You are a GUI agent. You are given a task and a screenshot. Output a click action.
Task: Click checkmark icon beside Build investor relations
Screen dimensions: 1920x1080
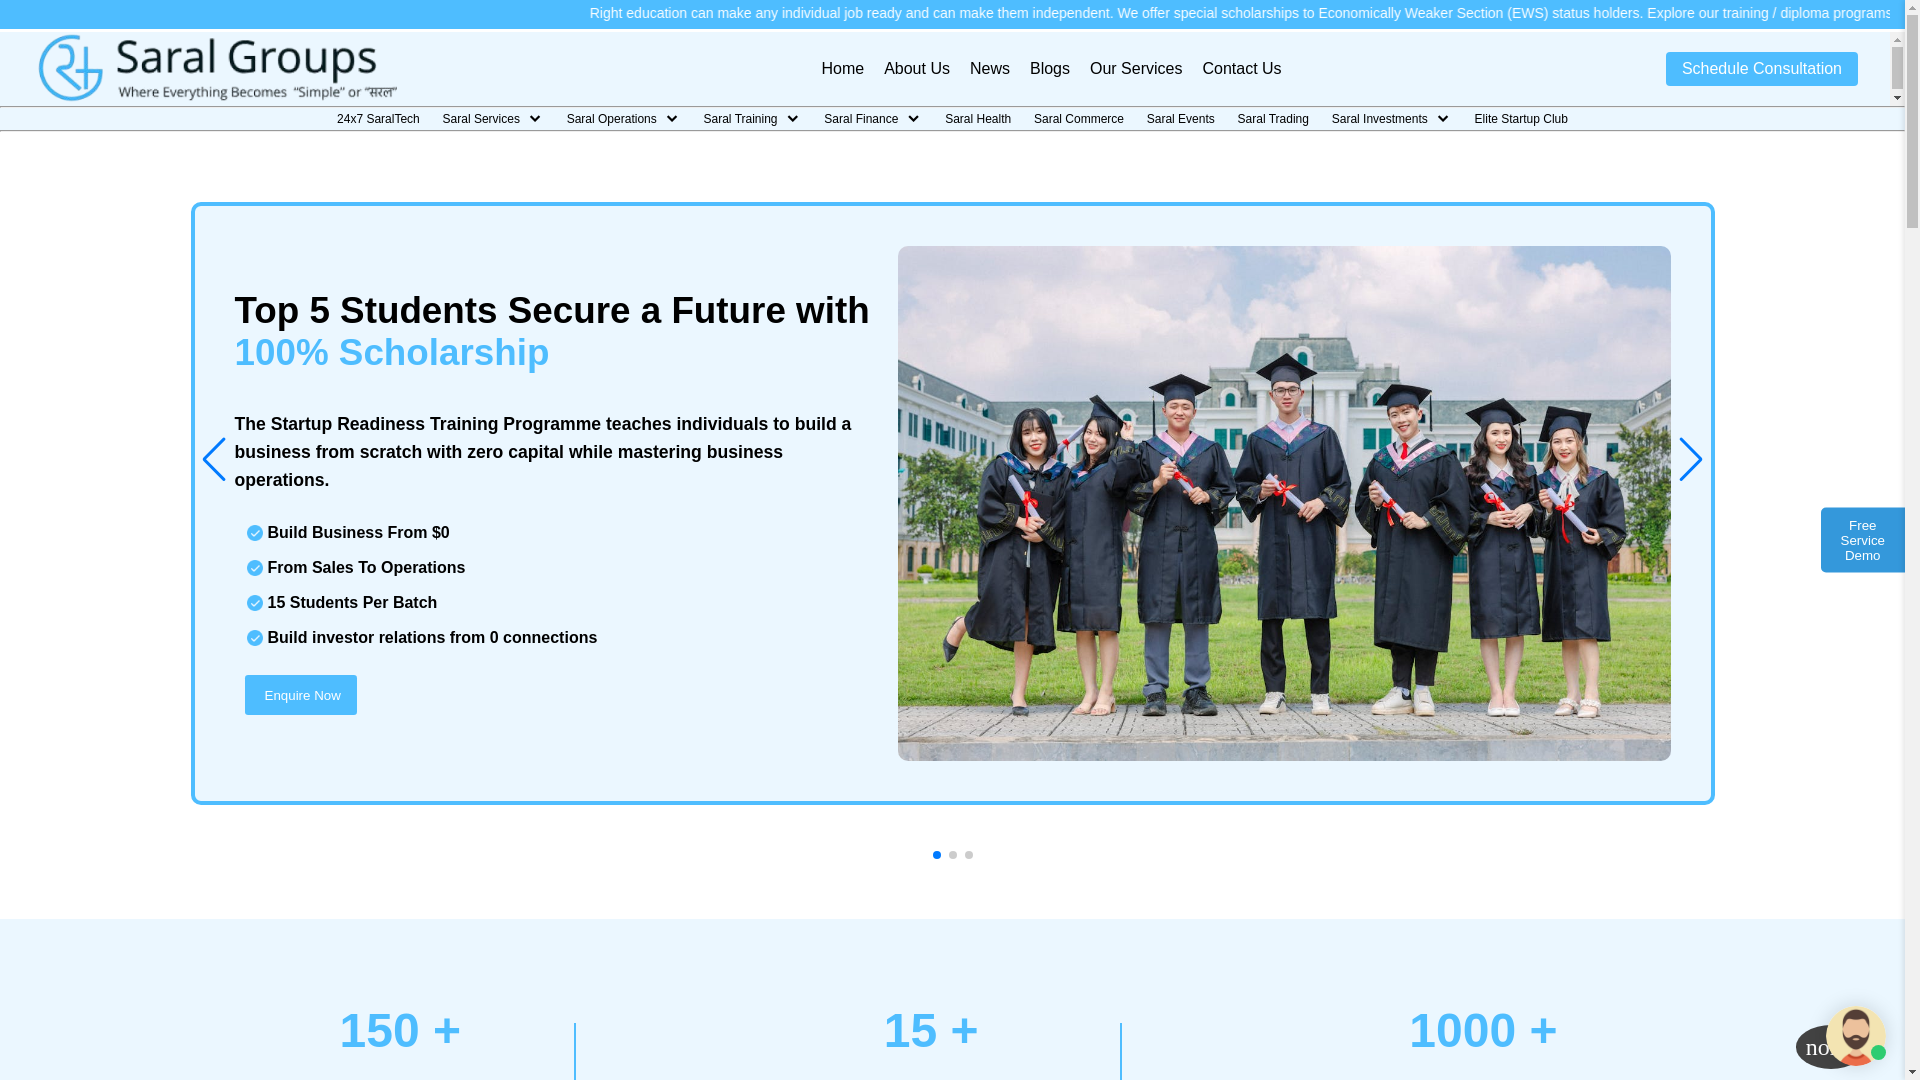[254, 638]
